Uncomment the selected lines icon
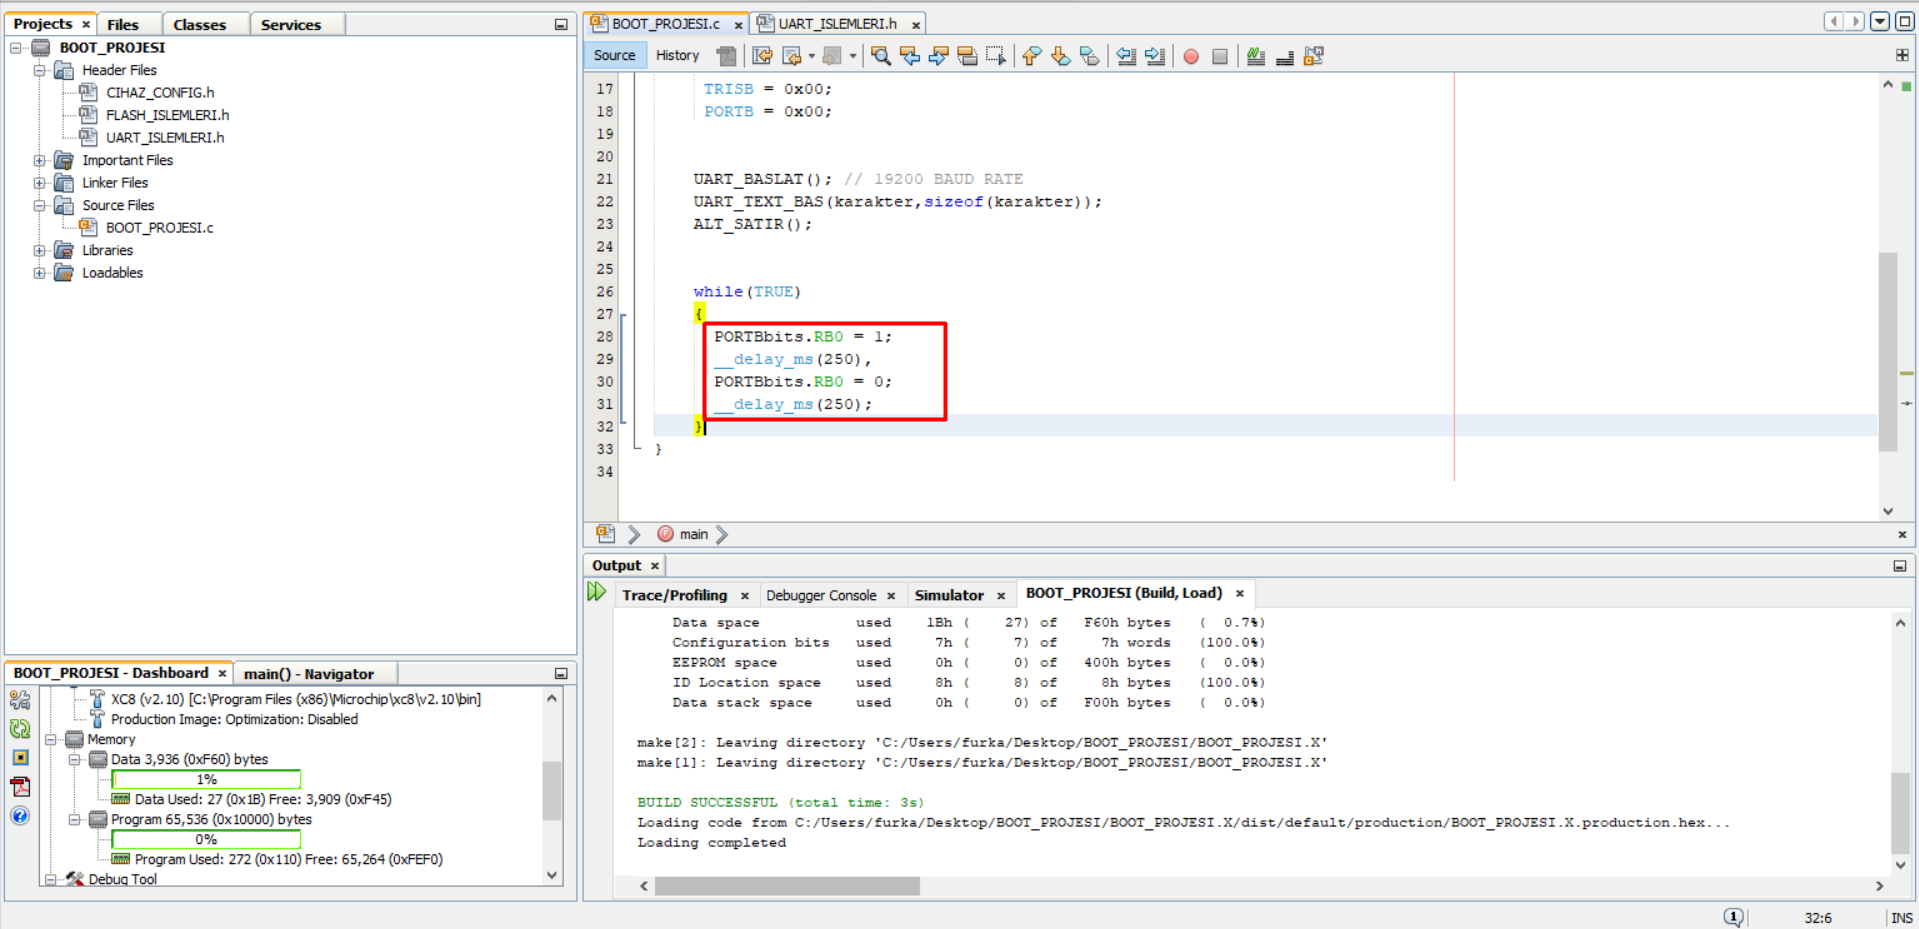Viewport: 1919px width, 929px height. 1285,56
